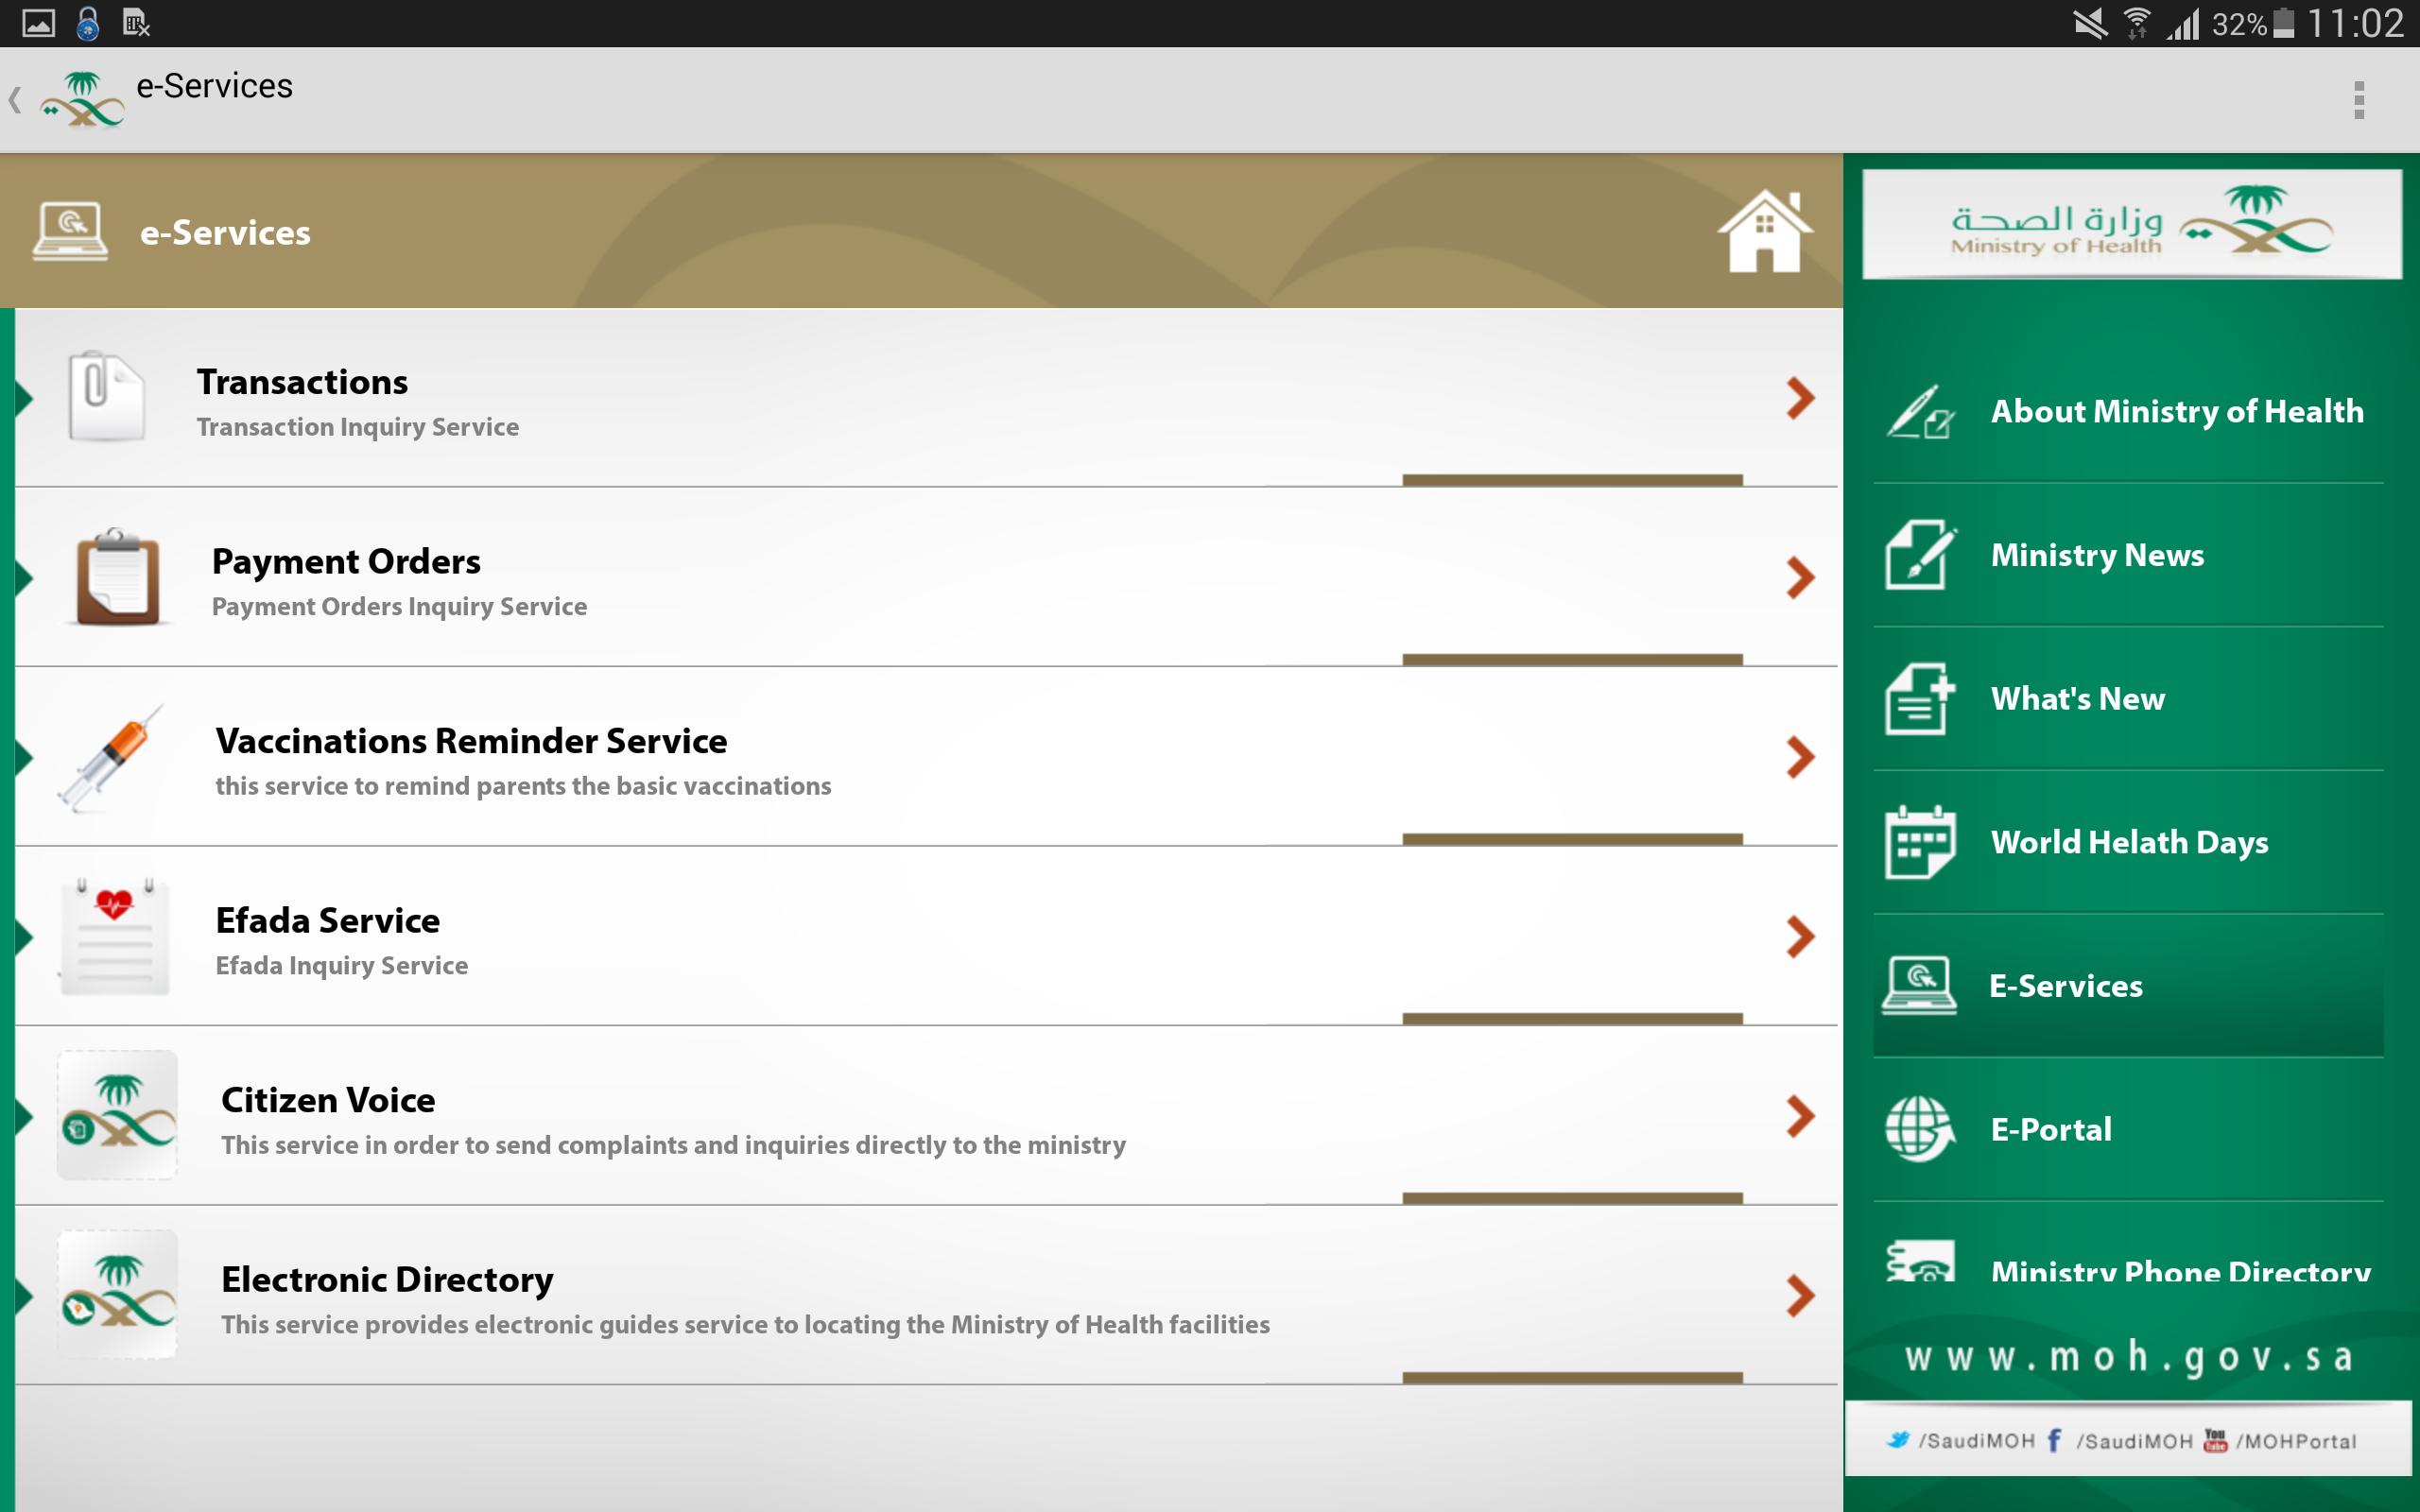This screenshot has width=2420, height=1512.
Task: Tap the laptop icon in e-Services banner
Action: point(70,231)
